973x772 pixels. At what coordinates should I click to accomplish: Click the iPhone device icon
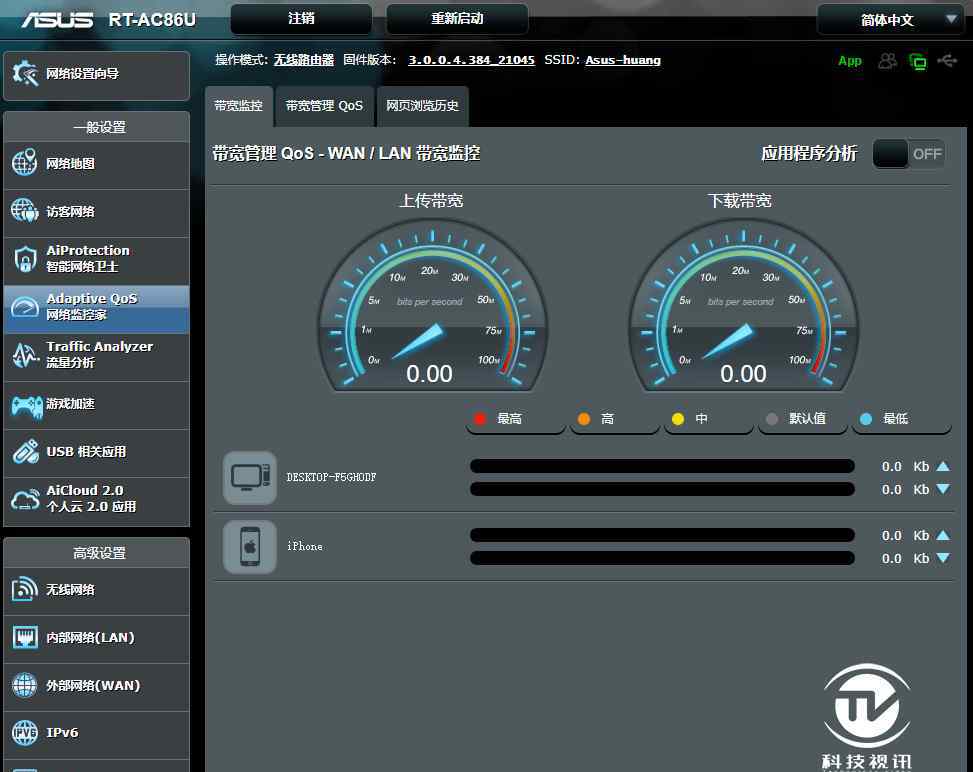tap(249, 547)
